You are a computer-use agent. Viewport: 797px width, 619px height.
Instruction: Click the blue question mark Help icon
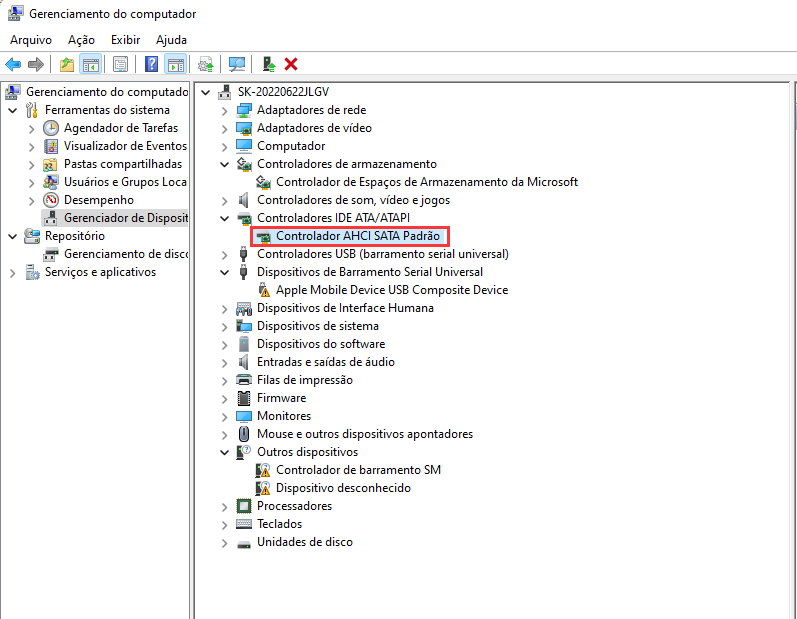pos(151,65)
